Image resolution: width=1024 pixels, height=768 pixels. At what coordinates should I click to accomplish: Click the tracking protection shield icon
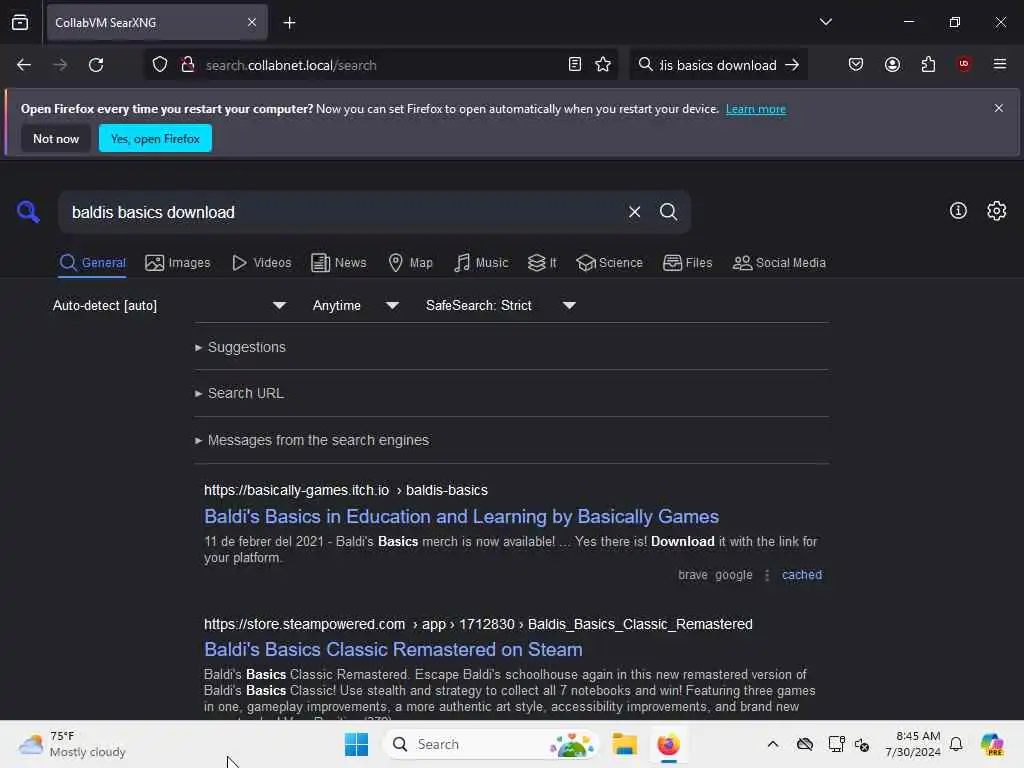160,65
